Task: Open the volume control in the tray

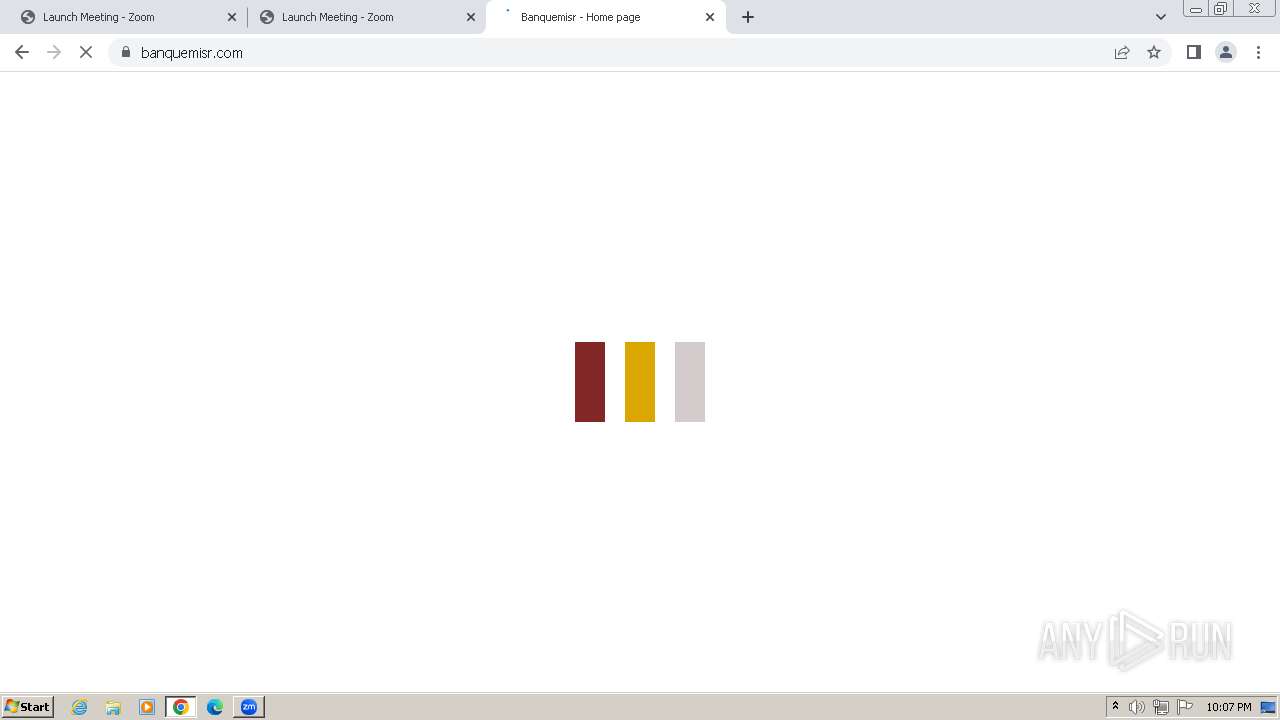Action: point(1137,707)
